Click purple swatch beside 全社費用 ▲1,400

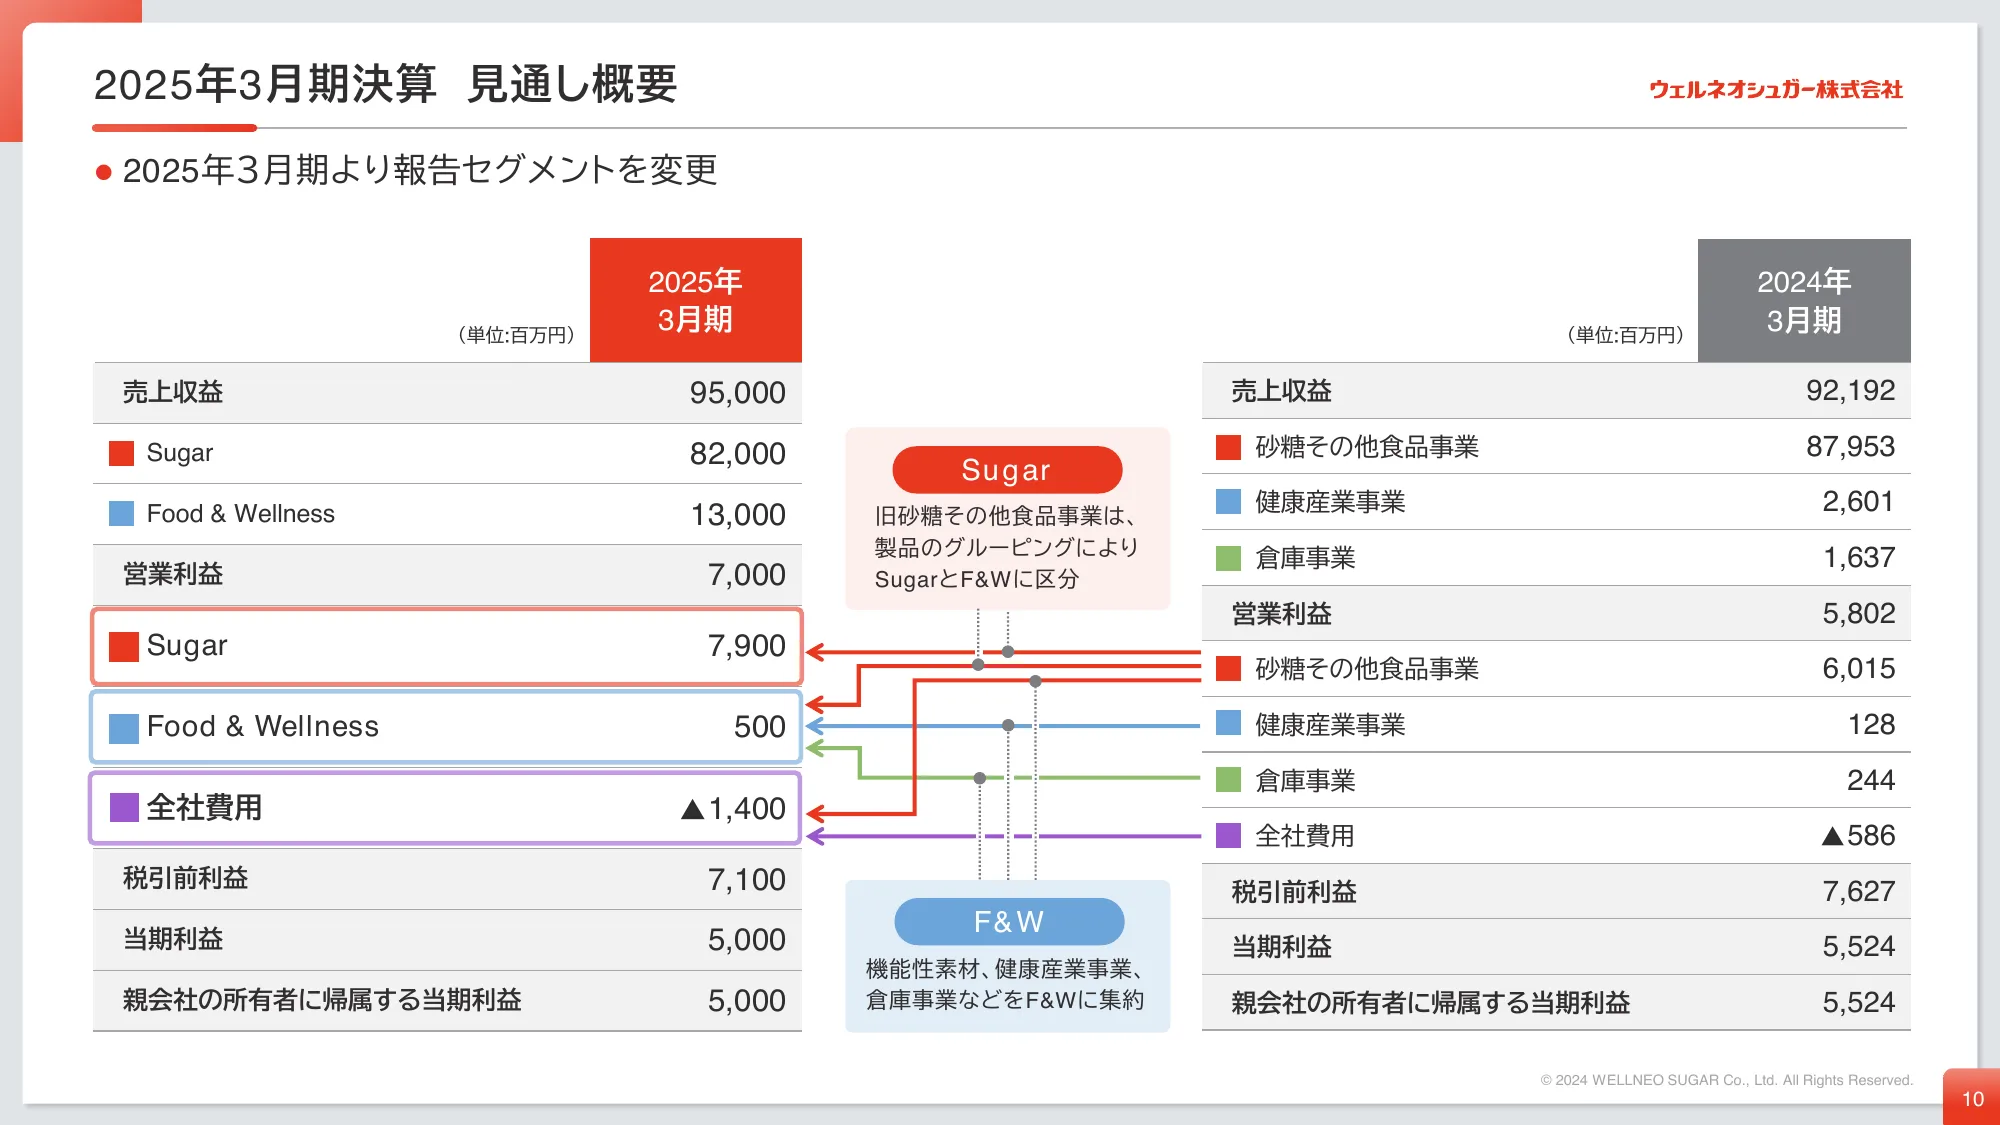coord(124,807)
